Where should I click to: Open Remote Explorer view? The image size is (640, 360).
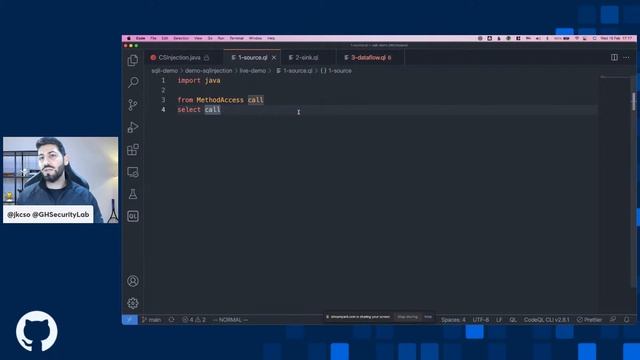coord(133,172)
